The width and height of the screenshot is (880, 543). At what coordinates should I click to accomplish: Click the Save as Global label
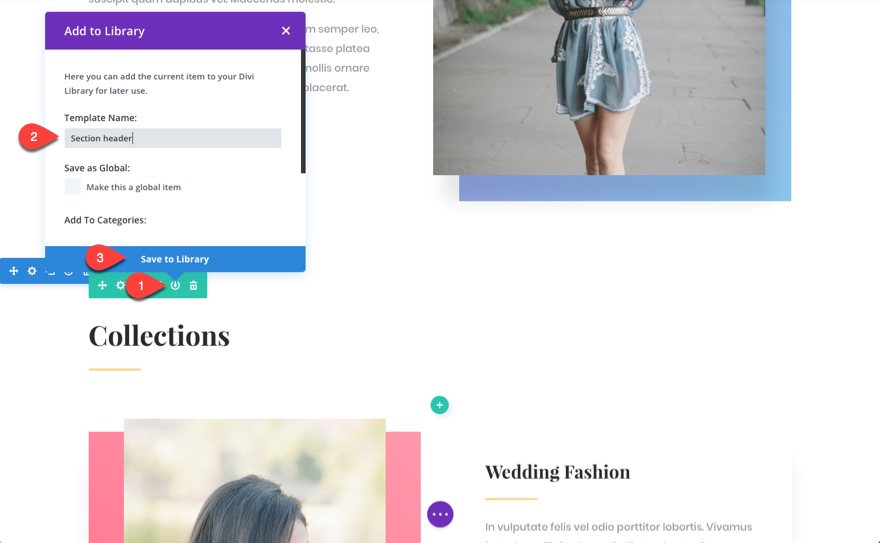[97, 168]
